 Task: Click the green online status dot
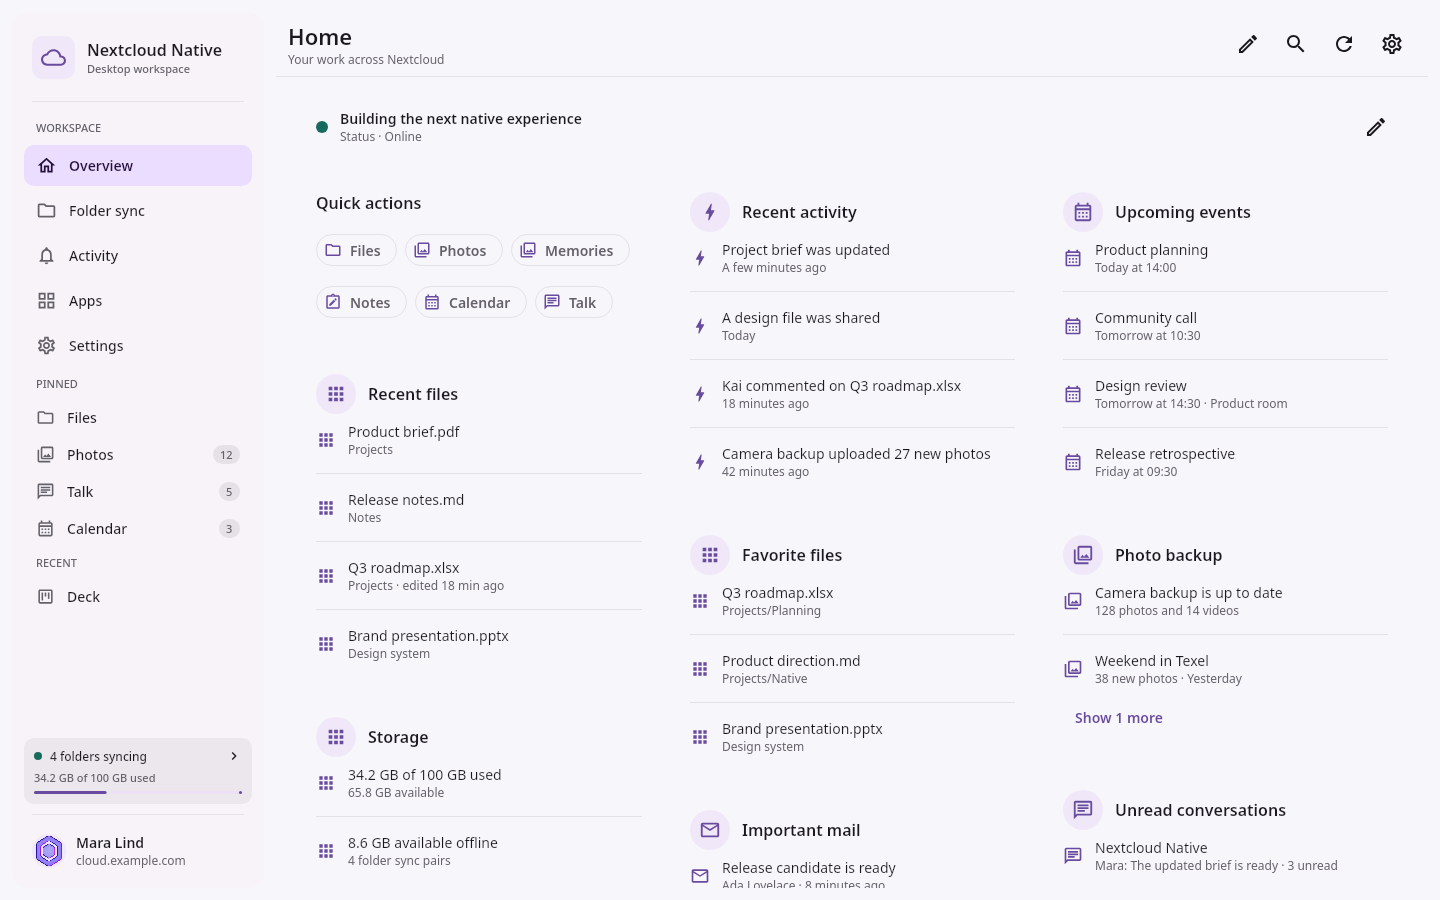(322, 127)
